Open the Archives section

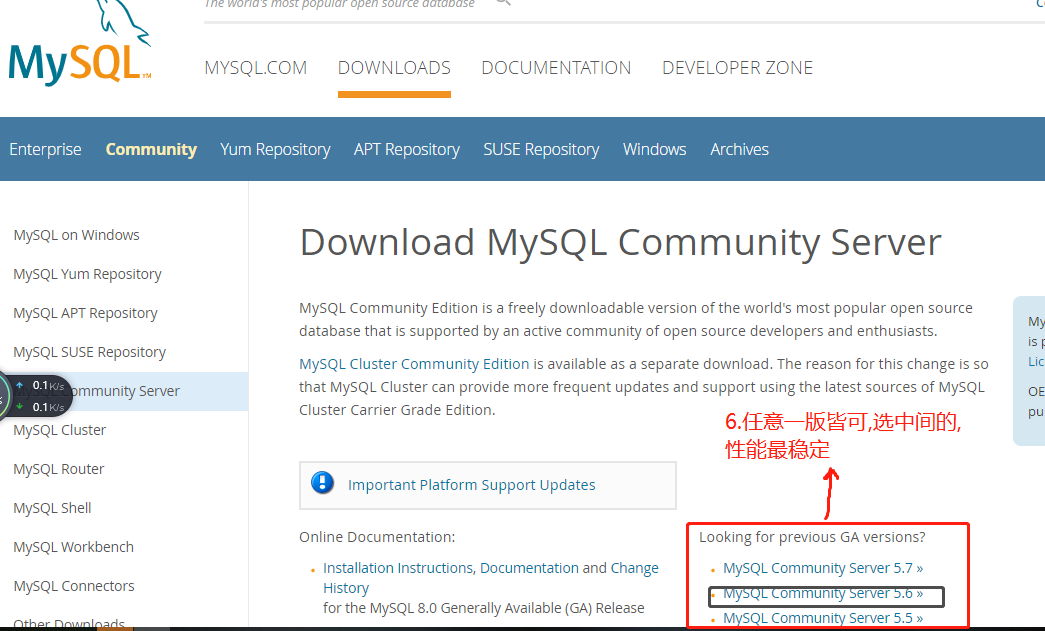point(739,149)
